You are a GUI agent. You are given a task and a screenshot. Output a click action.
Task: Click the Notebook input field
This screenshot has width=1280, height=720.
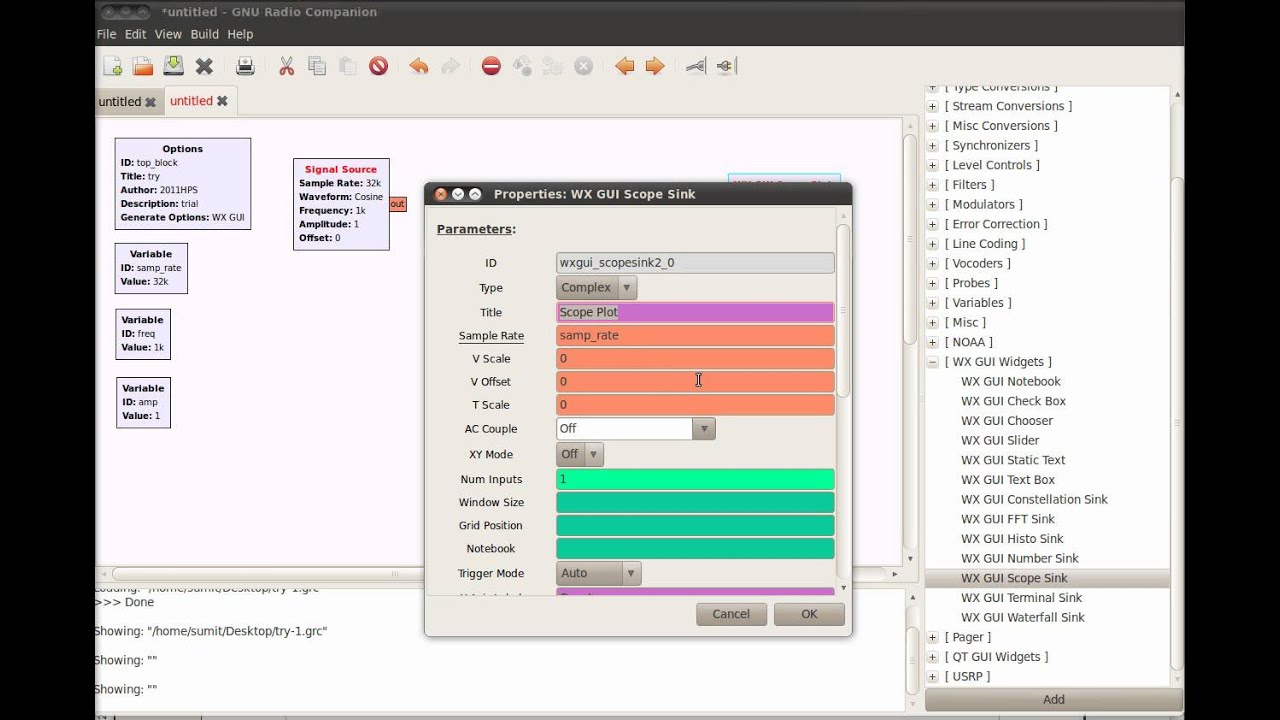pos(695,548)
